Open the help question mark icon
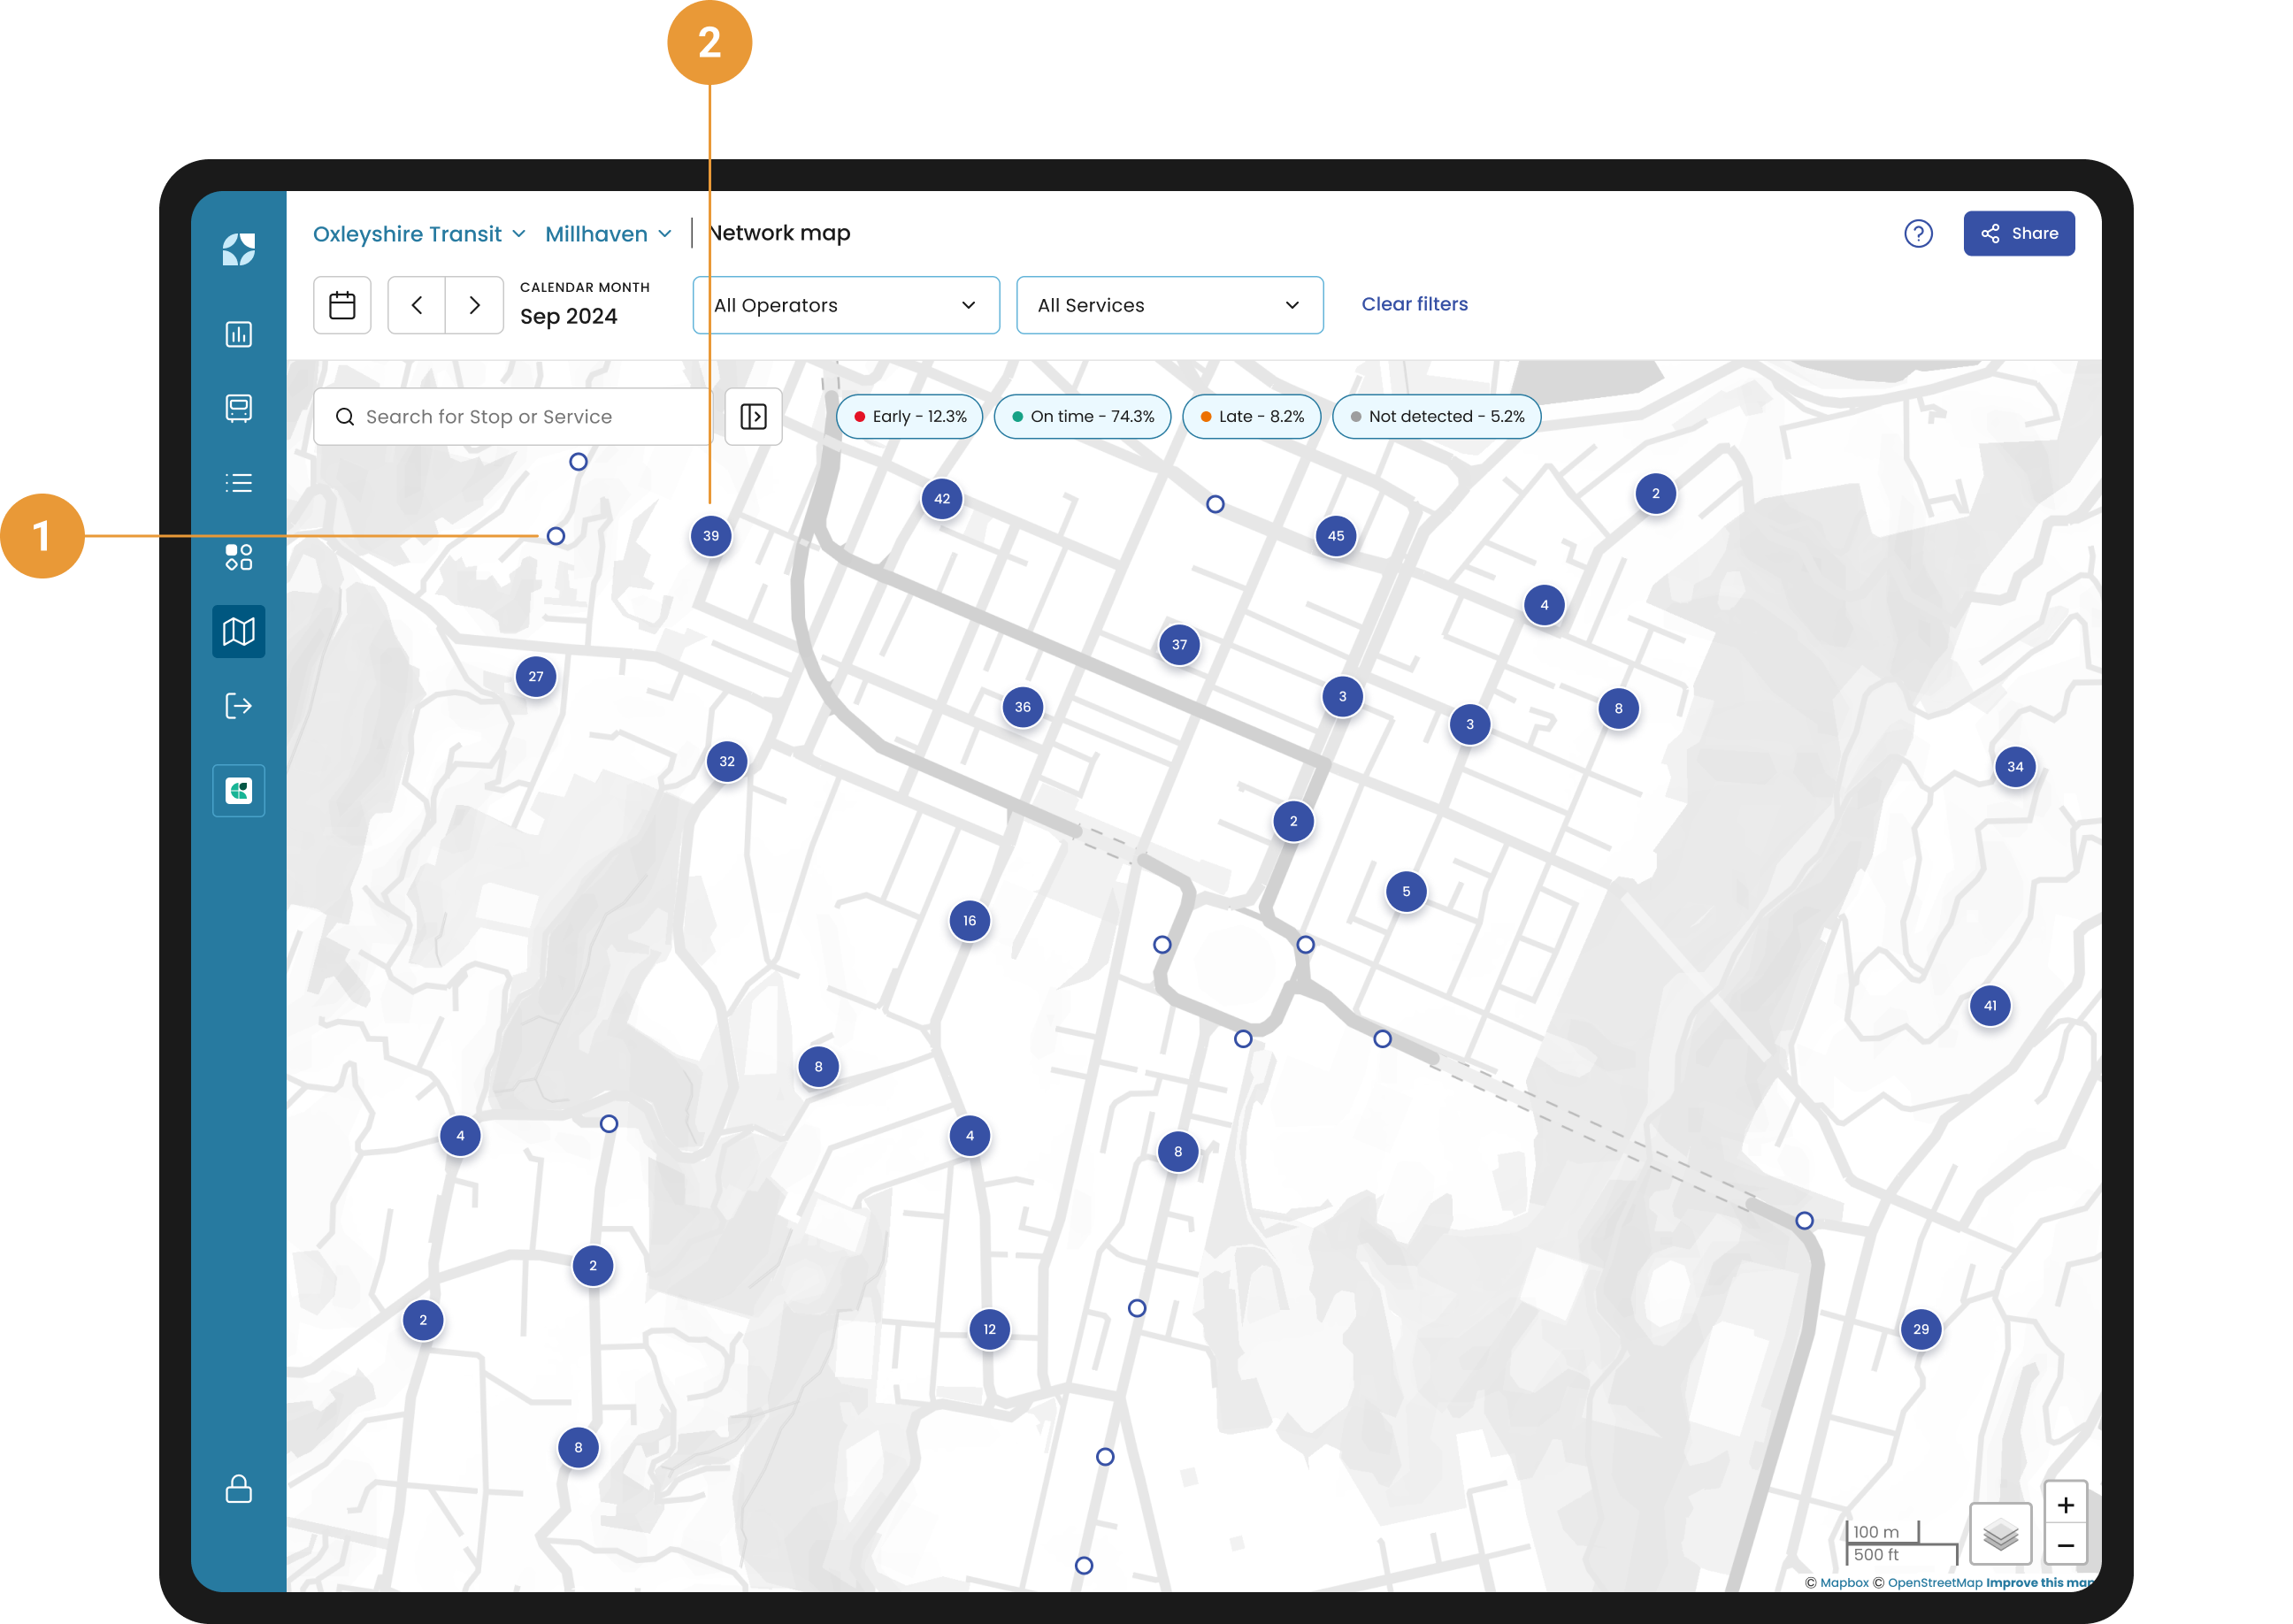 click(x=1917, y=233)
